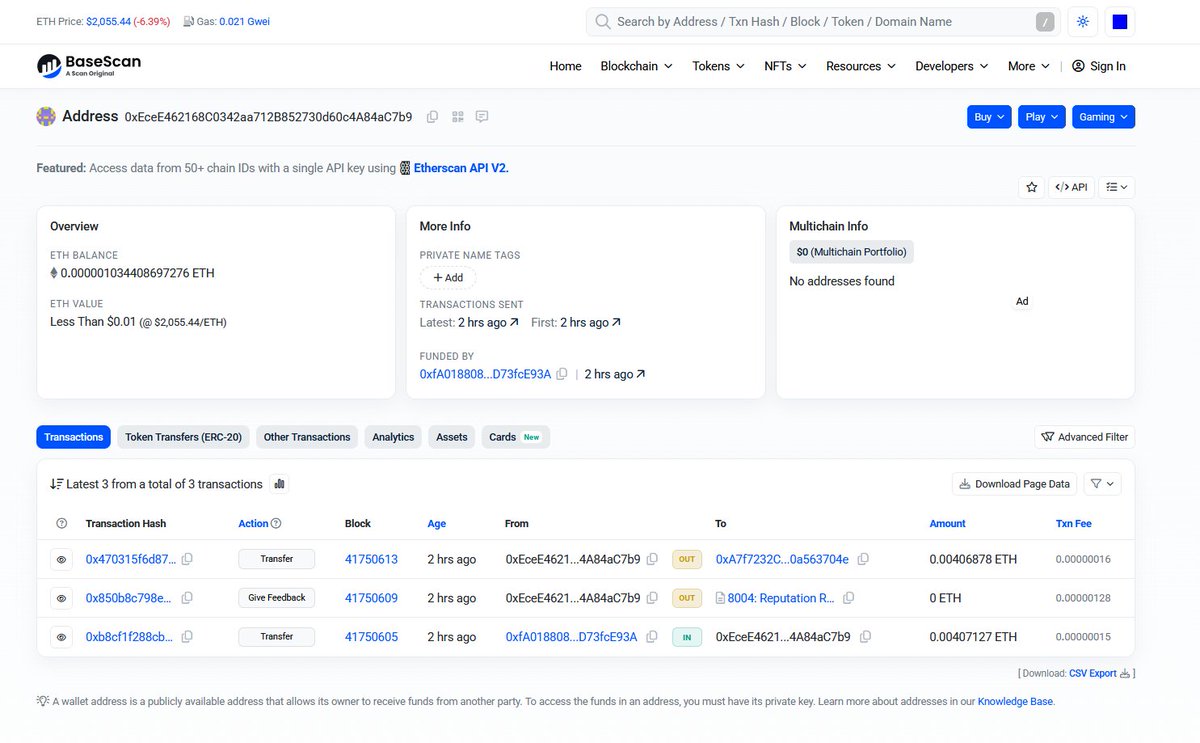Image resolution: width=1200 pixels, height=743 pixels.
Task: Open the API button
Action: tap(1071, 187)
